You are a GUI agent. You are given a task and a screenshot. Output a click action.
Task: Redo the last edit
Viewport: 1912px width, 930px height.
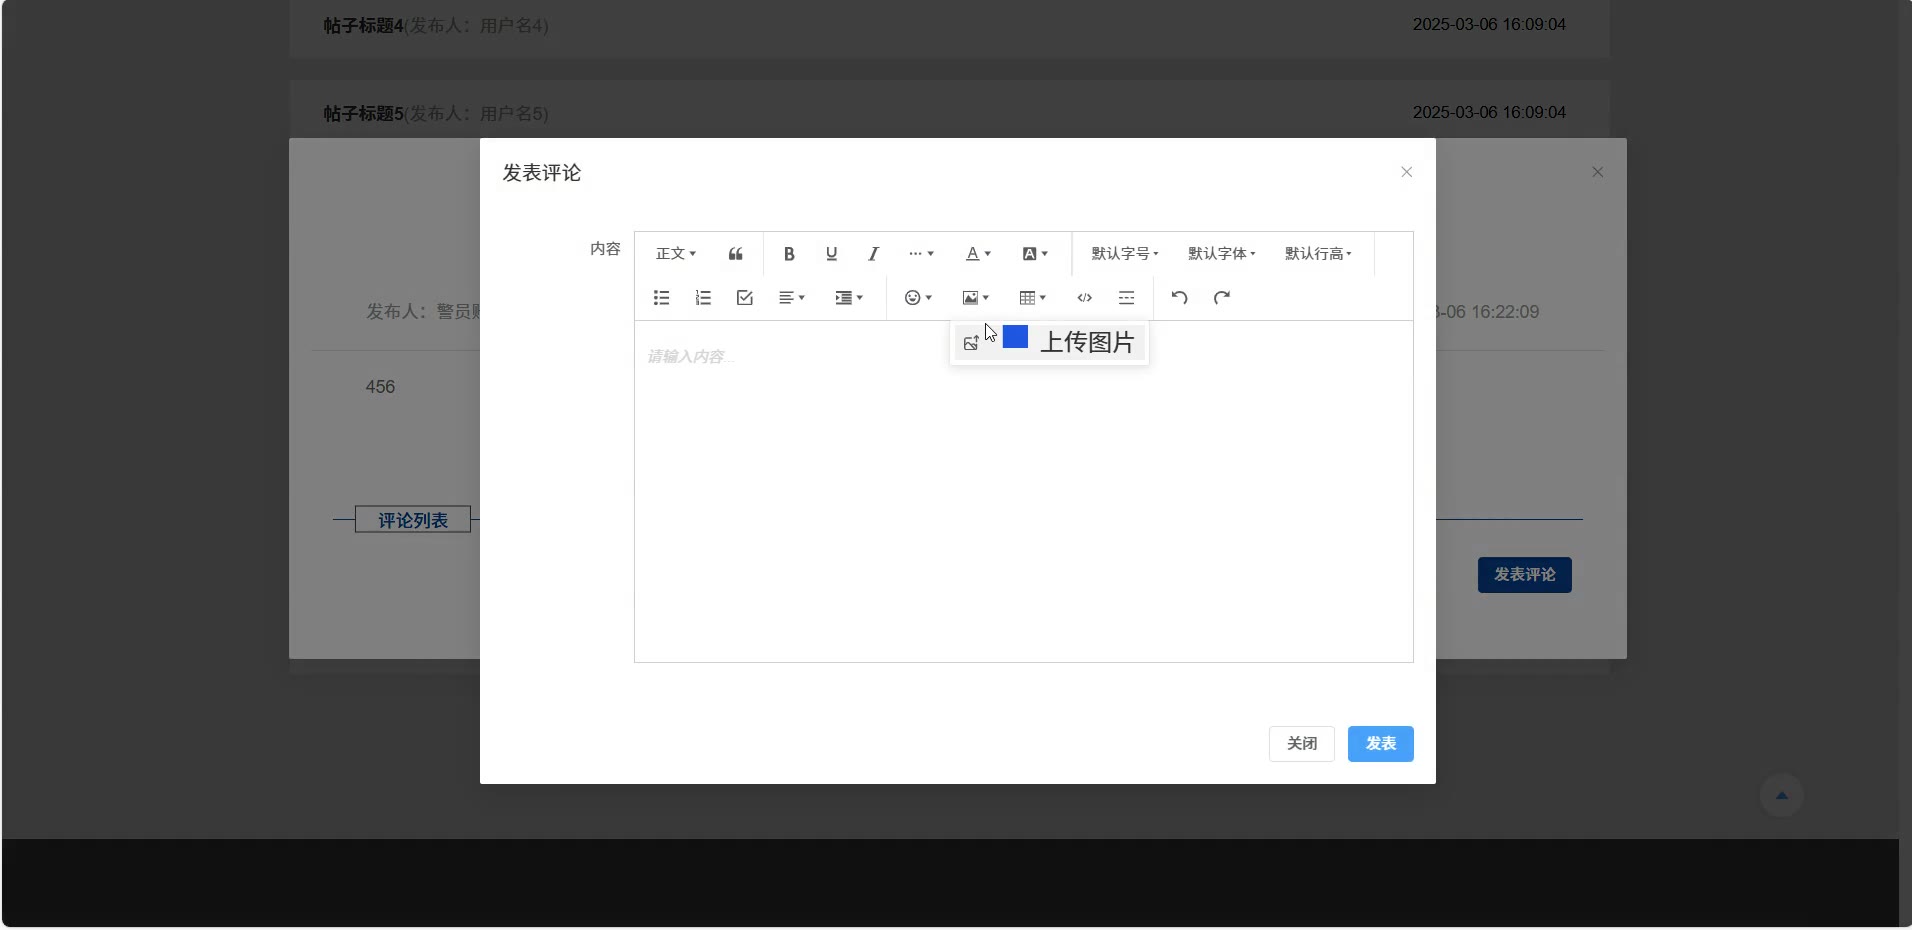[x=1221, y=298]
